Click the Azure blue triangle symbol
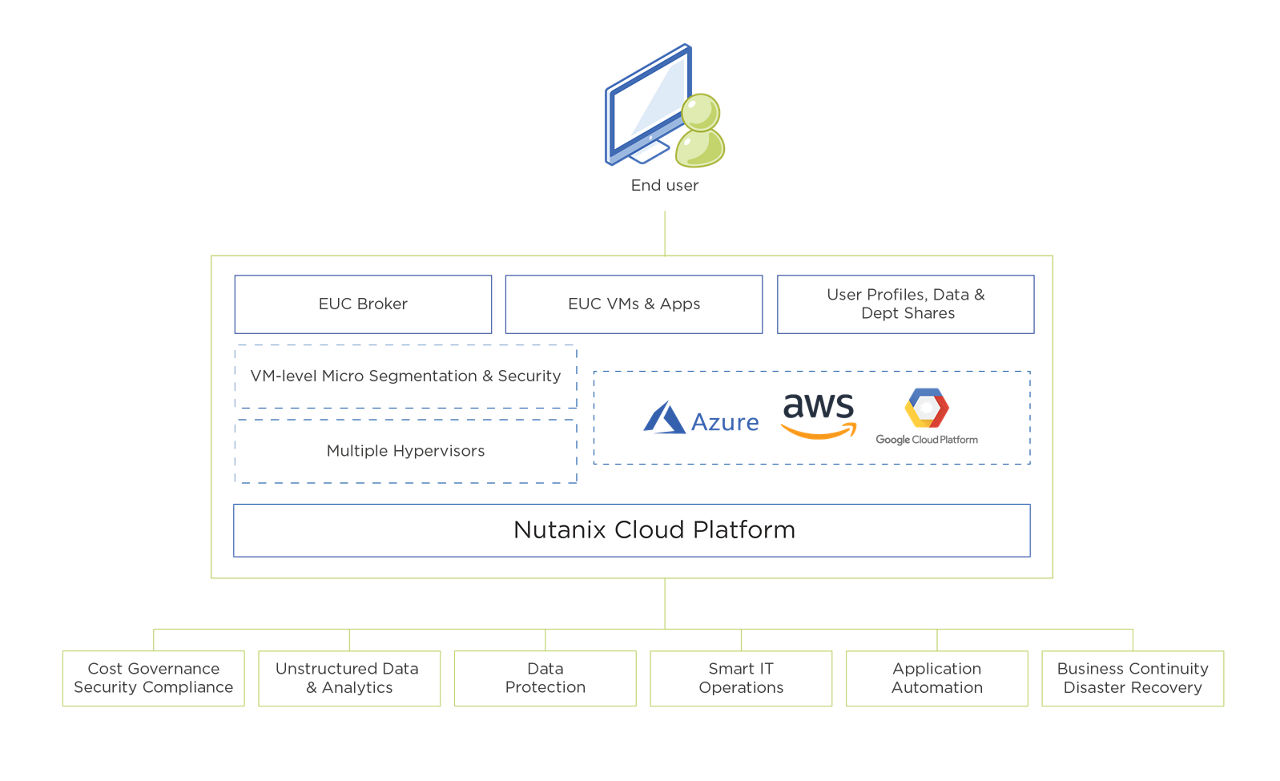This screenshot has width=1280, height=781. (x=665, y=418)
